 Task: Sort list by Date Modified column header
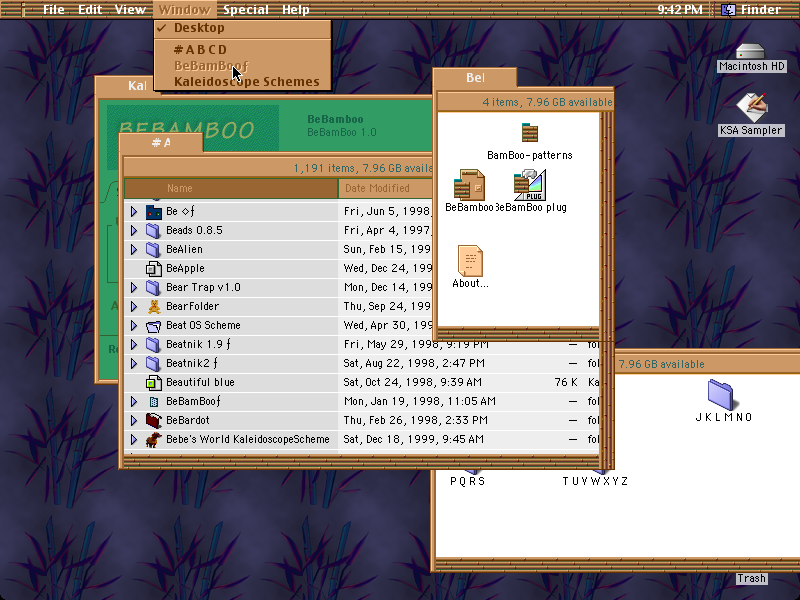click(x=385, y=188)
